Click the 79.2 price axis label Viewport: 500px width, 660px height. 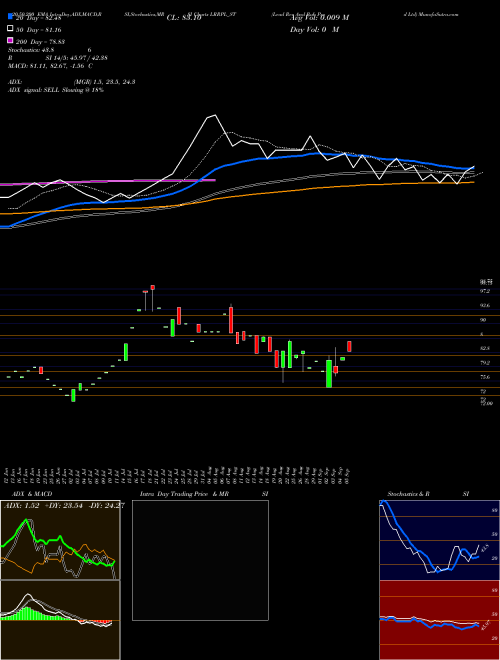pos(485,363)
